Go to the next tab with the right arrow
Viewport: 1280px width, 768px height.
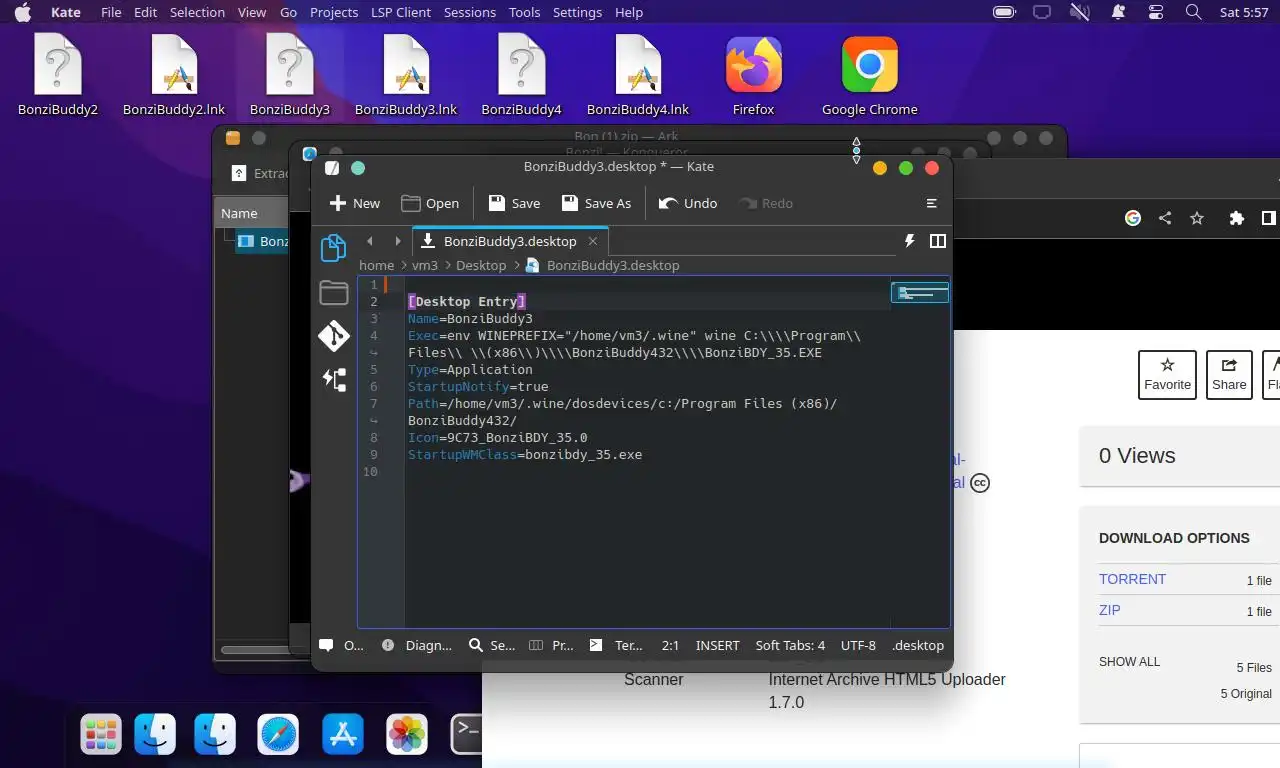(398, 241)
